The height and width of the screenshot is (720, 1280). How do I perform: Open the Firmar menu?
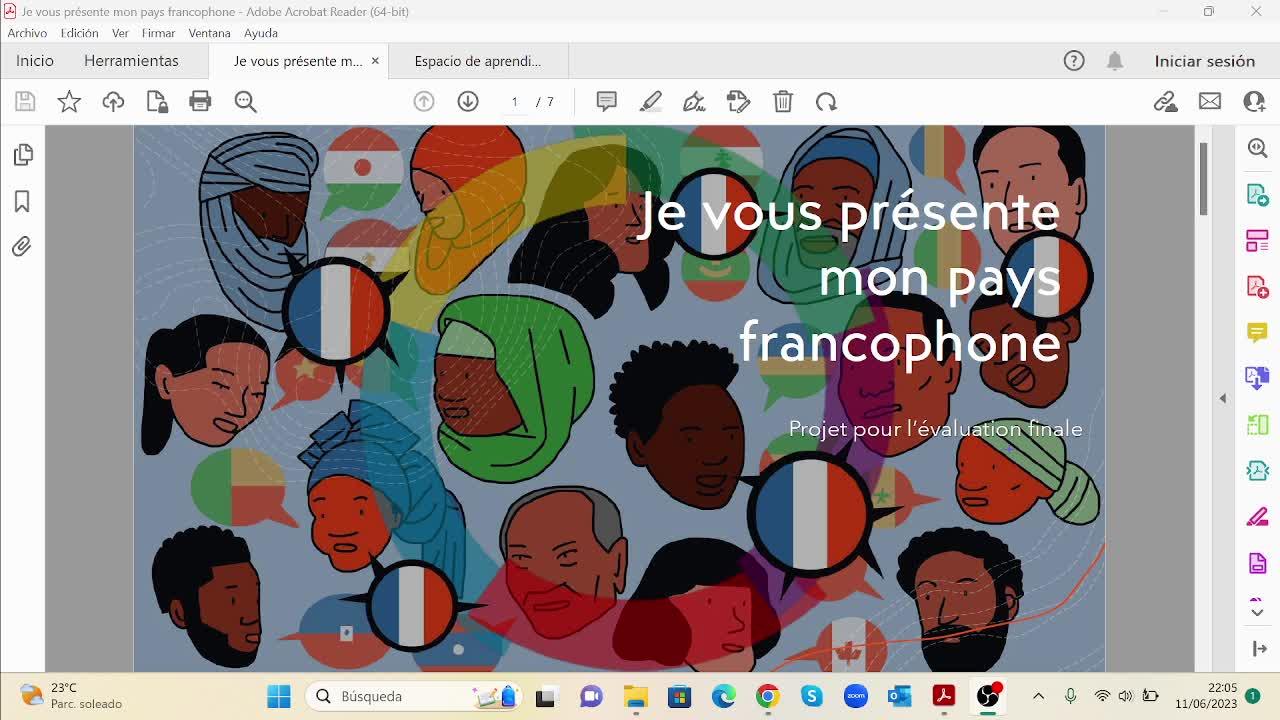coord(158,33)
